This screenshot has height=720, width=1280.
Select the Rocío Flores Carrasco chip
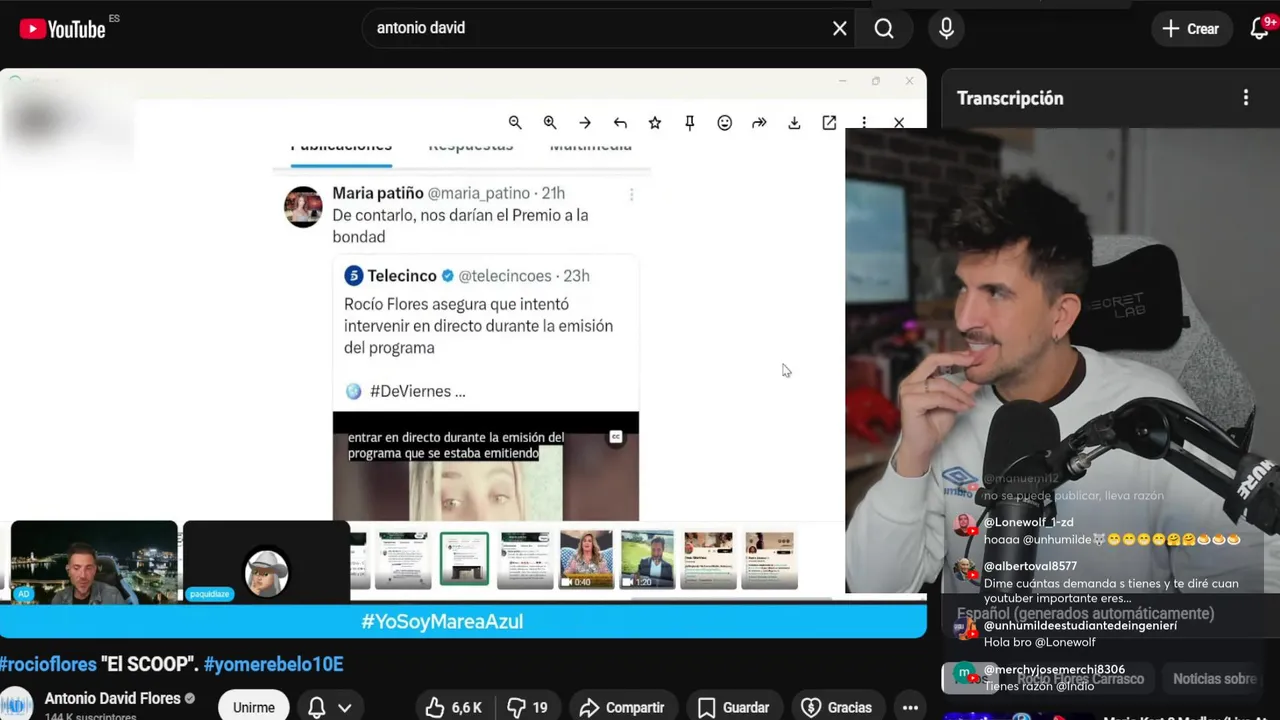pyautogui.click(x=1080, y=679)
